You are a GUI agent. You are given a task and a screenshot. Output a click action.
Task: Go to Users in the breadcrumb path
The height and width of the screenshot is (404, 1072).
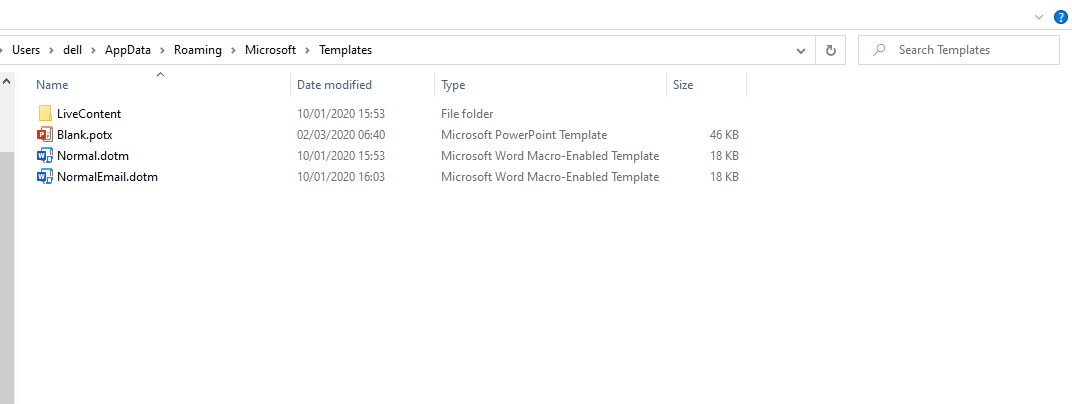26,50
